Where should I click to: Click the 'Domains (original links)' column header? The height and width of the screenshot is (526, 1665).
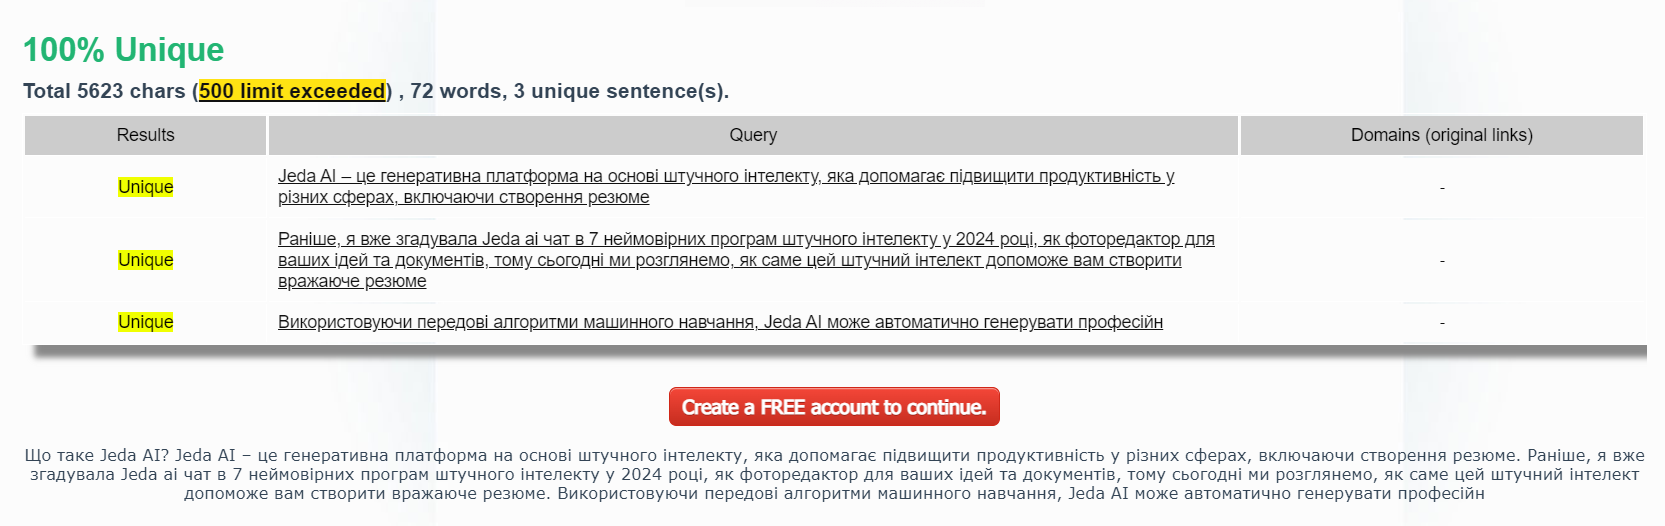pyautogui.click(x=1441, y=135)
